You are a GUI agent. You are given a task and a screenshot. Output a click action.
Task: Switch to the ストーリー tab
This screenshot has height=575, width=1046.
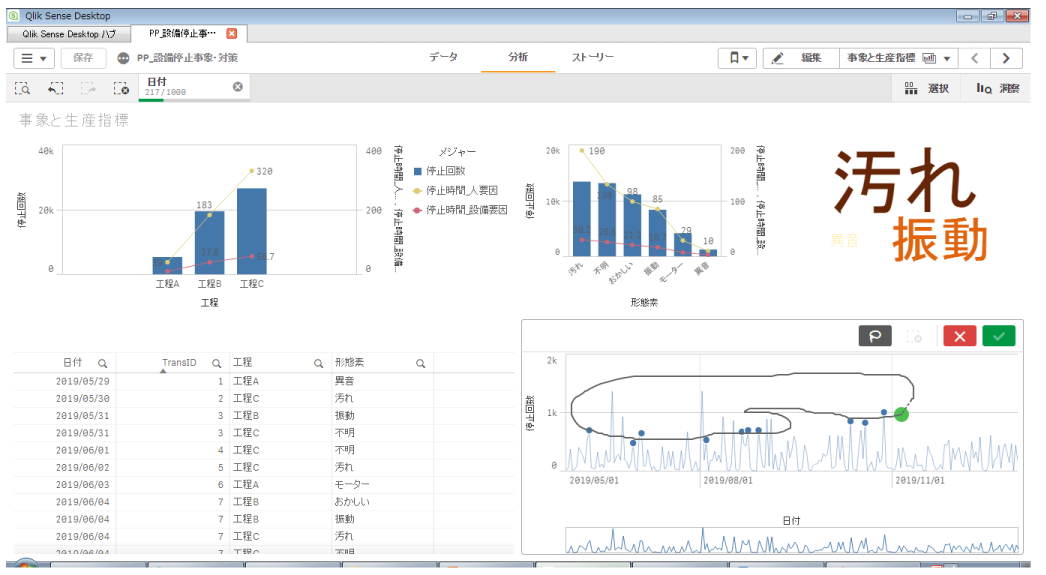pyautogui.click(x=593, y=58)
